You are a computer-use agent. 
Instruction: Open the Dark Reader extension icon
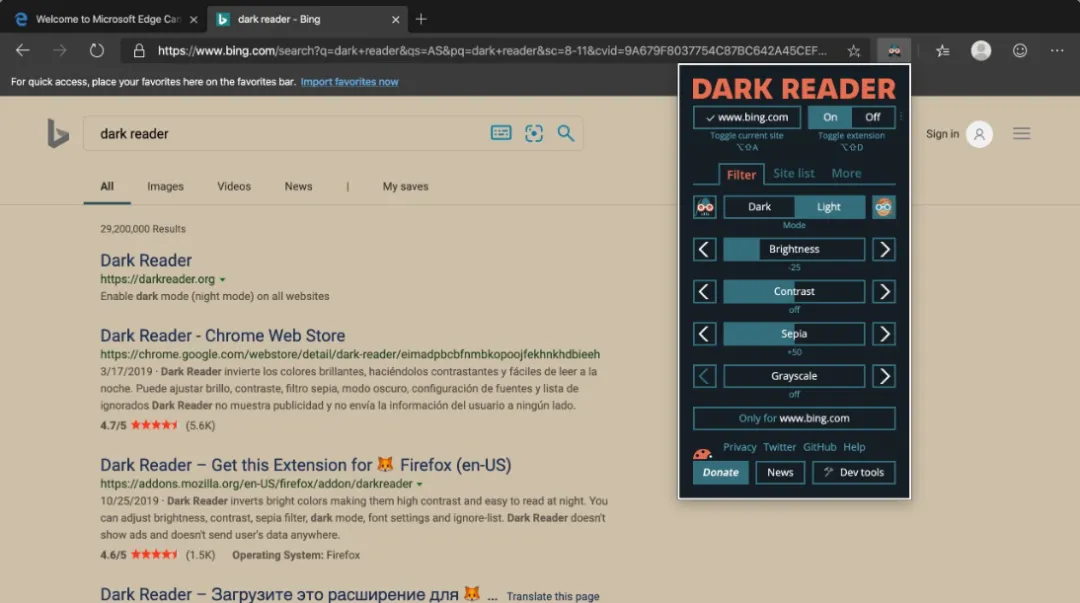pyautogui.click(x=894, y=50)
